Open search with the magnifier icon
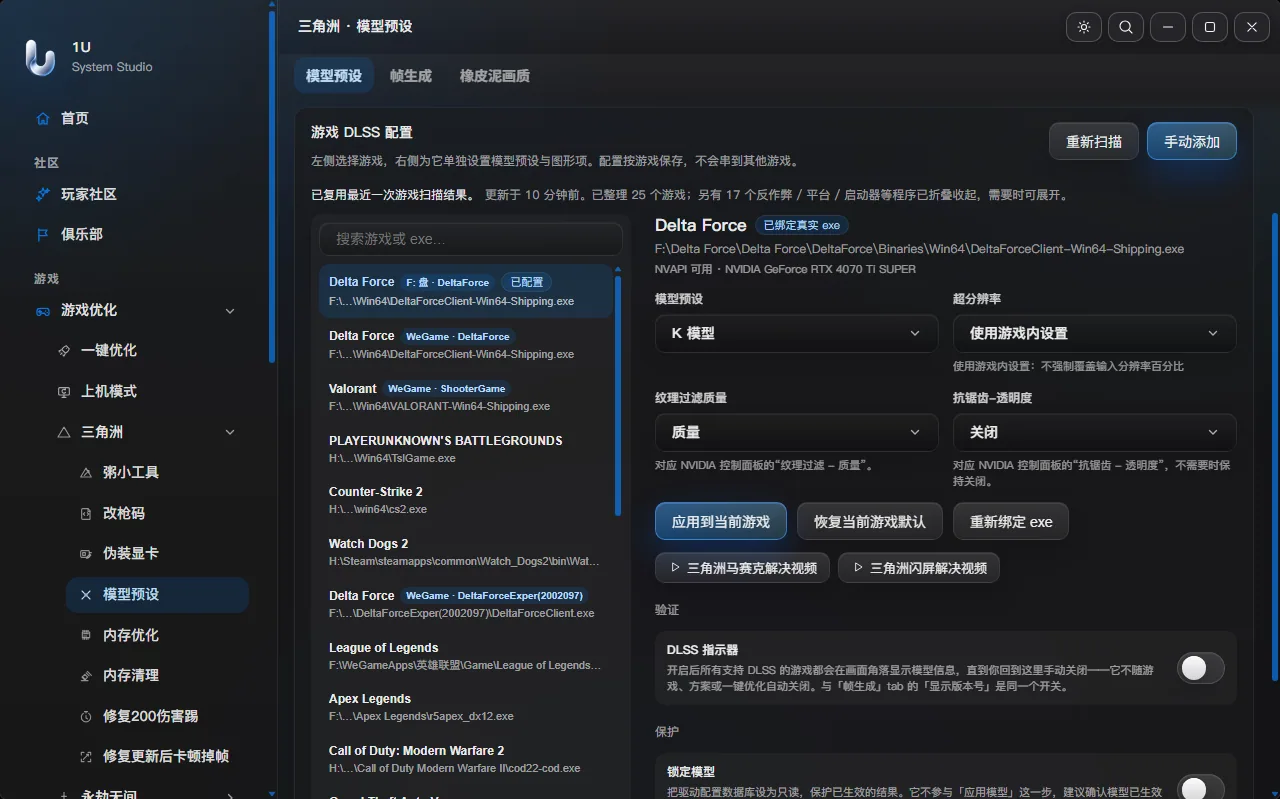This screenshot has width=1280, height=799. click(x=1126, y=27)
